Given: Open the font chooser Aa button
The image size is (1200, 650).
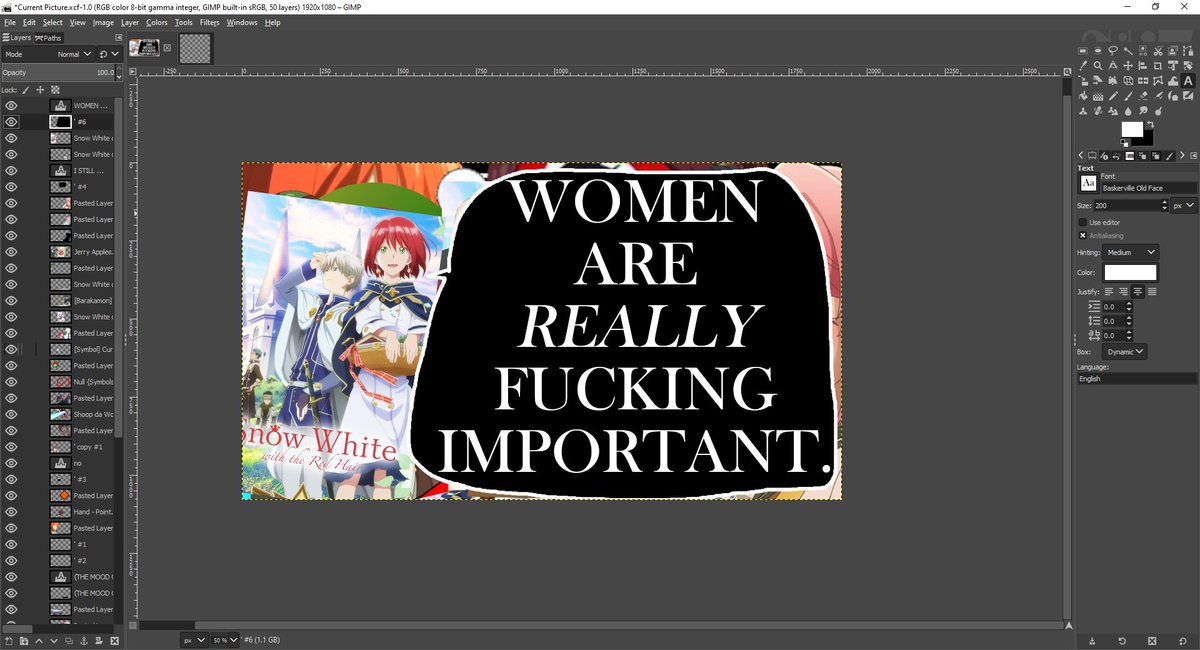Looking at the screenshot, I should coord(1087,184).
